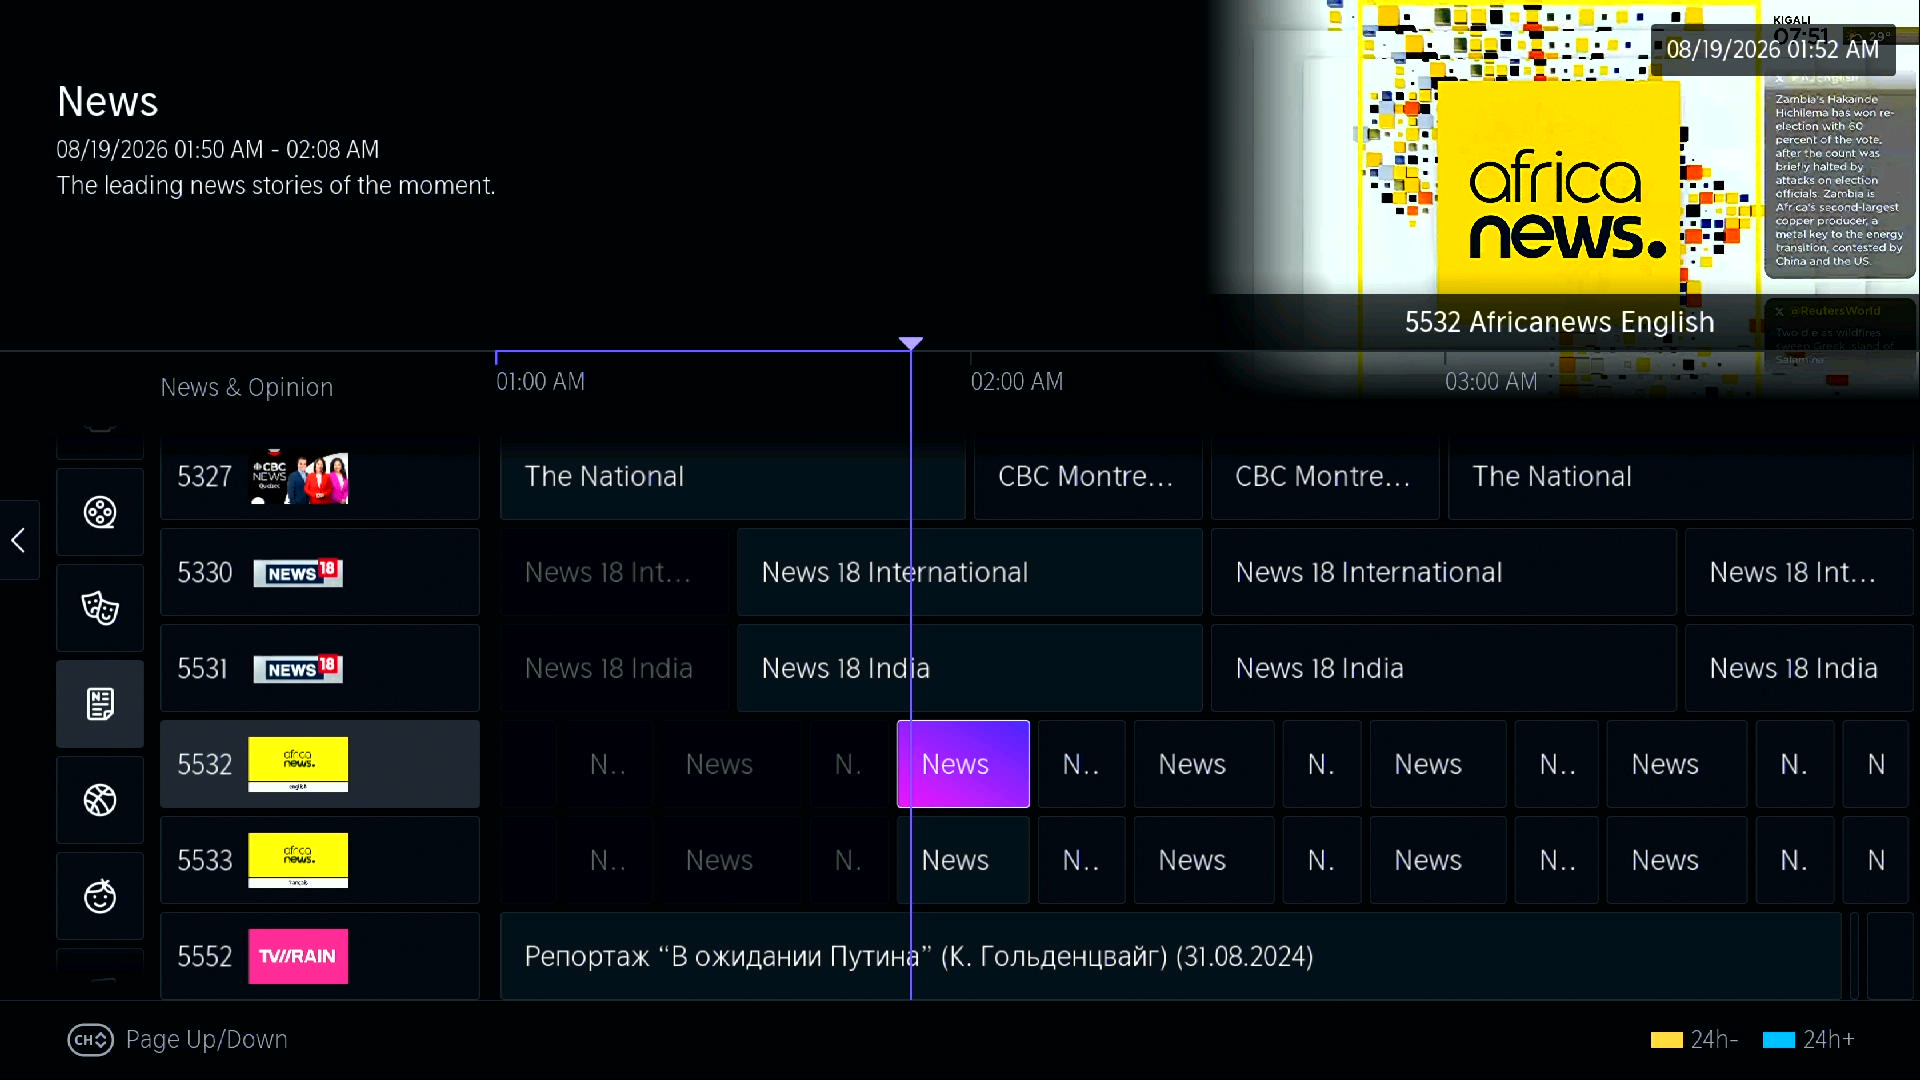Click the blue 24h+ swatch

tap(1778, 1040)
